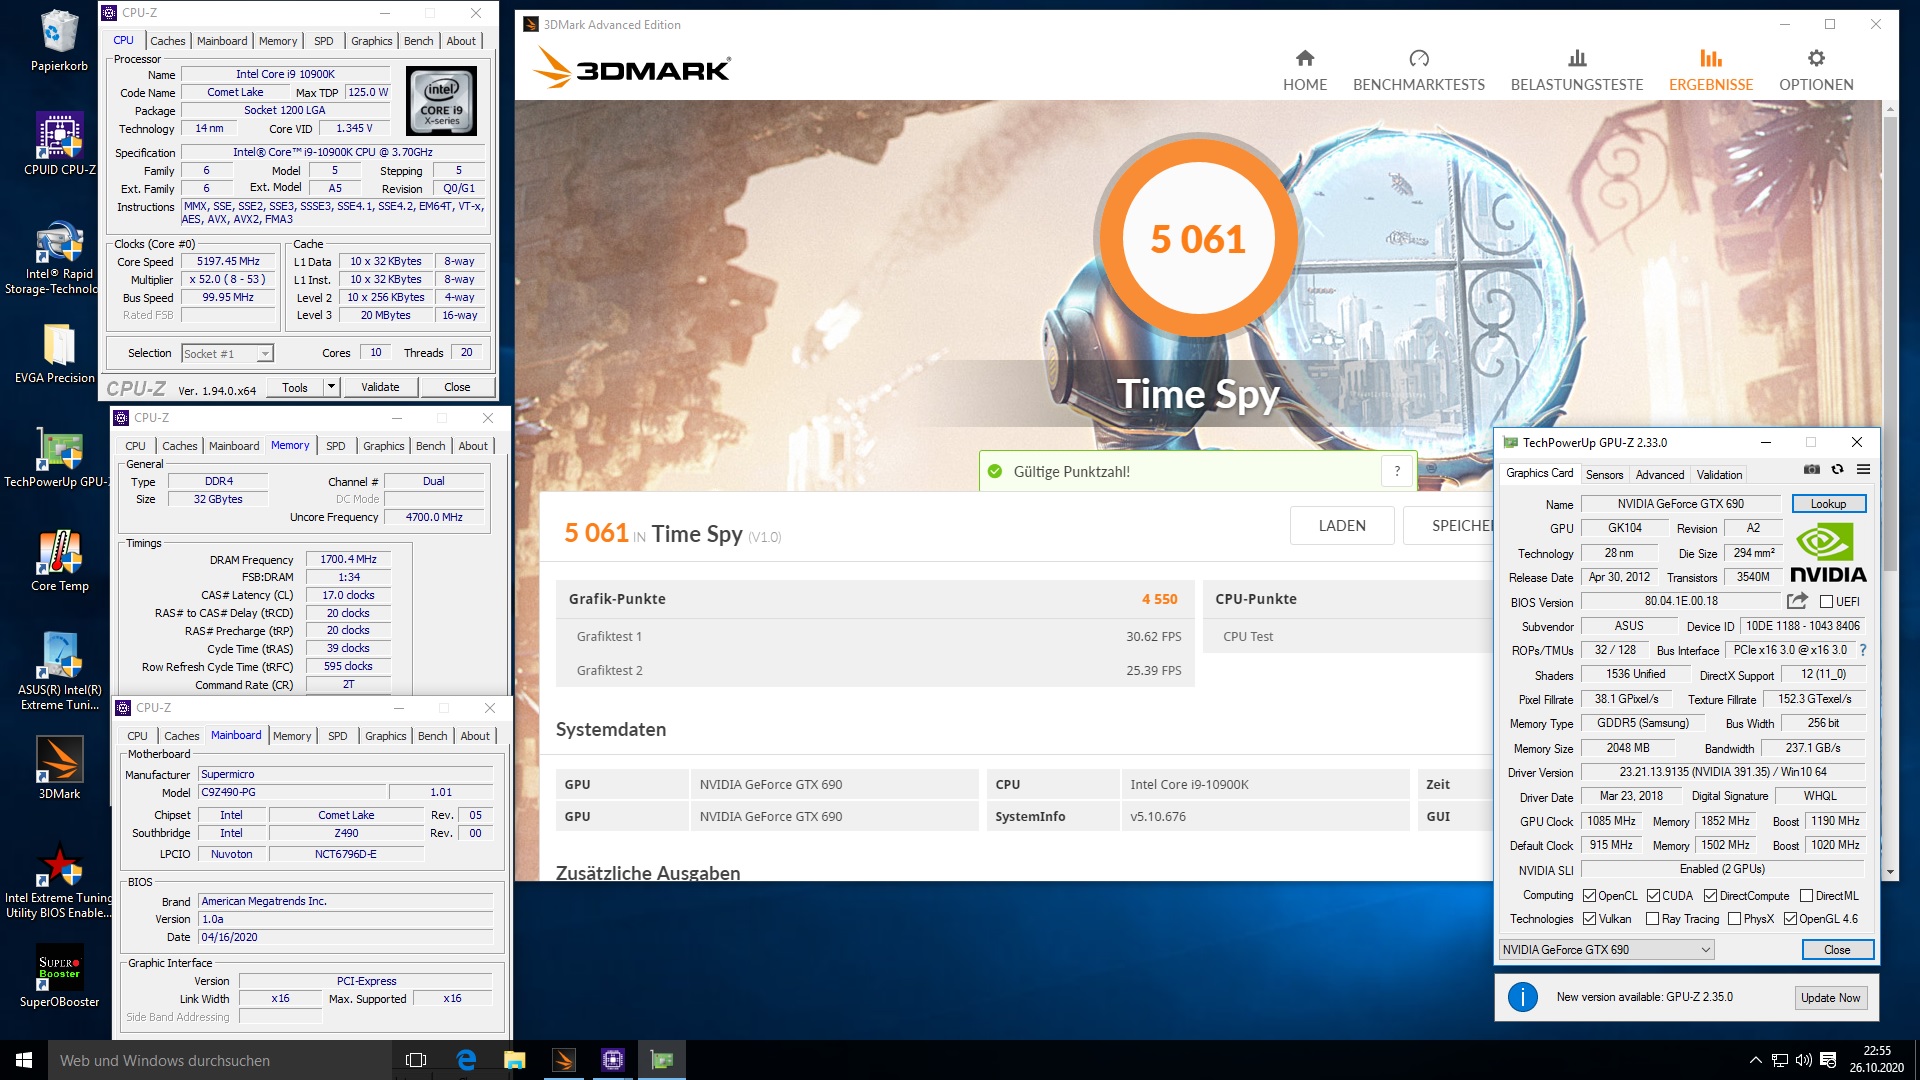The height and width of the screenshot is (1080, 1920).
Task: Open File Explorer from the taskbar
Action: 514,1060
